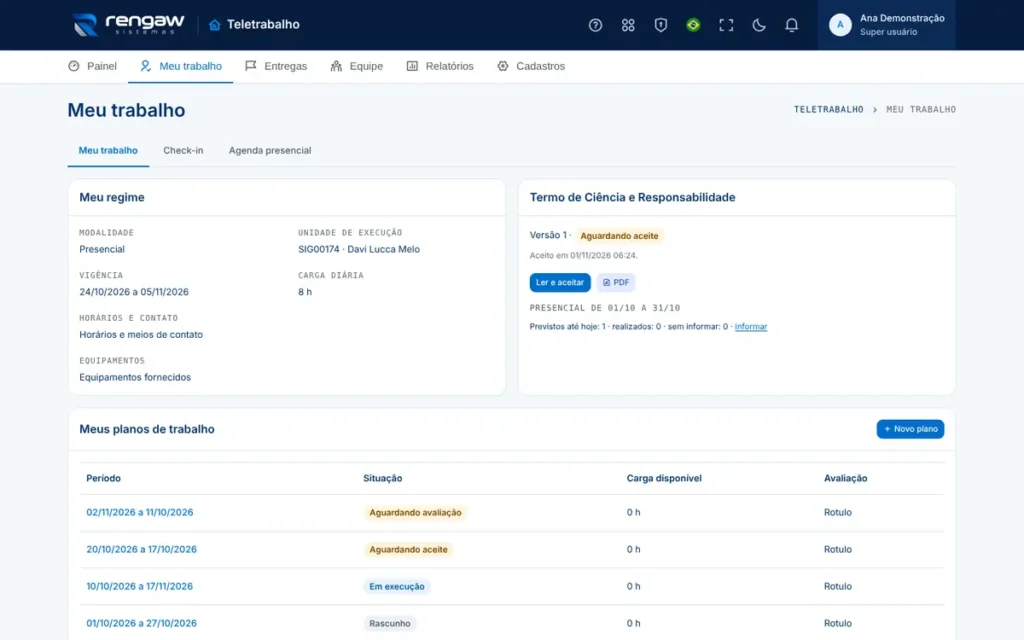1024x640 pixels.
Task: Click the Informar link
Action: 750,327
